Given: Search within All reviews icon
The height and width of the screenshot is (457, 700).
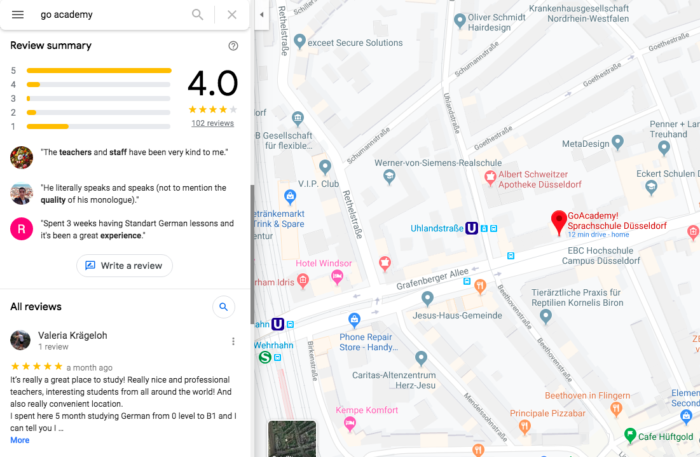Looking at the screenshot, I should (224, 307).
